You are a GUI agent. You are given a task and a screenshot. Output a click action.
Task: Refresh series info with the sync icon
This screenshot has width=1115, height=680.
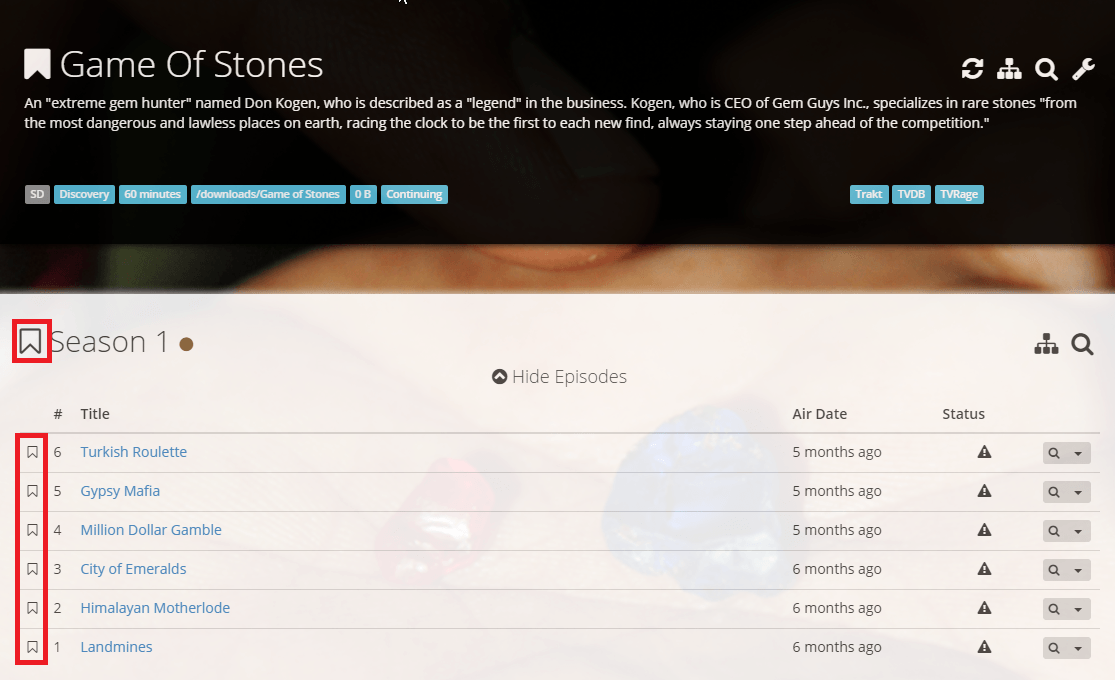click(x=972, y=69)
